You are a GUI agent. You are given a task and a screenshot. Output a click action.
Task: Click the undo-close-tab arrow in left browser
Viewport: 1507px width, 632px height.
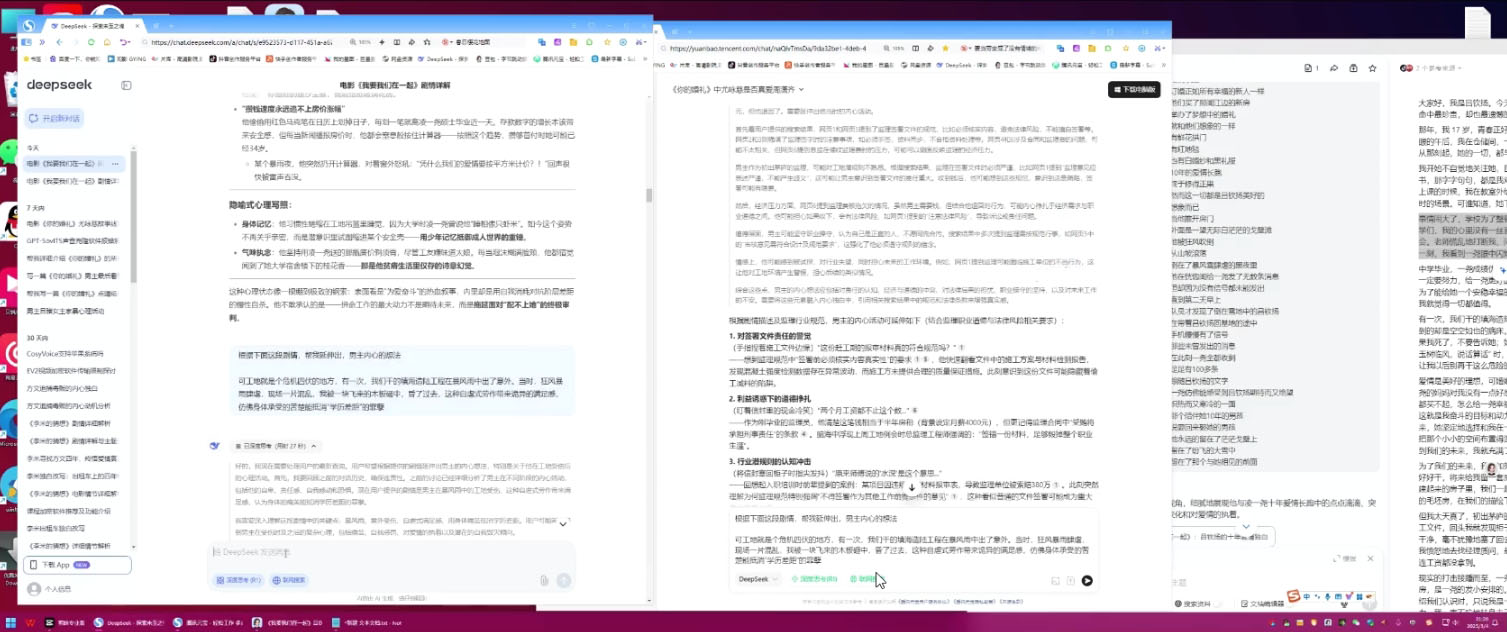click(124, 42)
